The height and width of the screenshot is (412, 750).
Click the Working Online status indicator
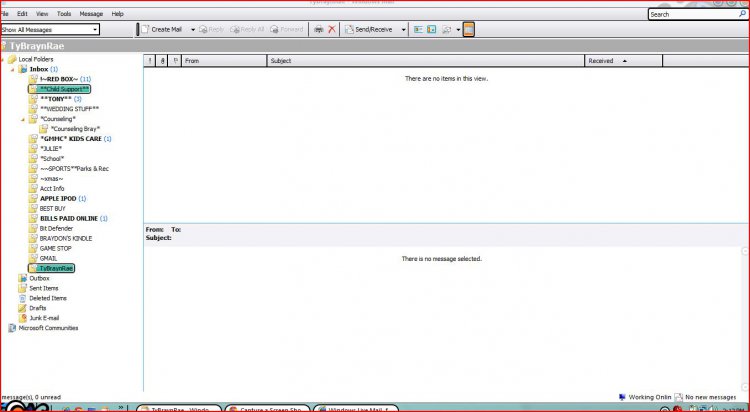(645, 397)
